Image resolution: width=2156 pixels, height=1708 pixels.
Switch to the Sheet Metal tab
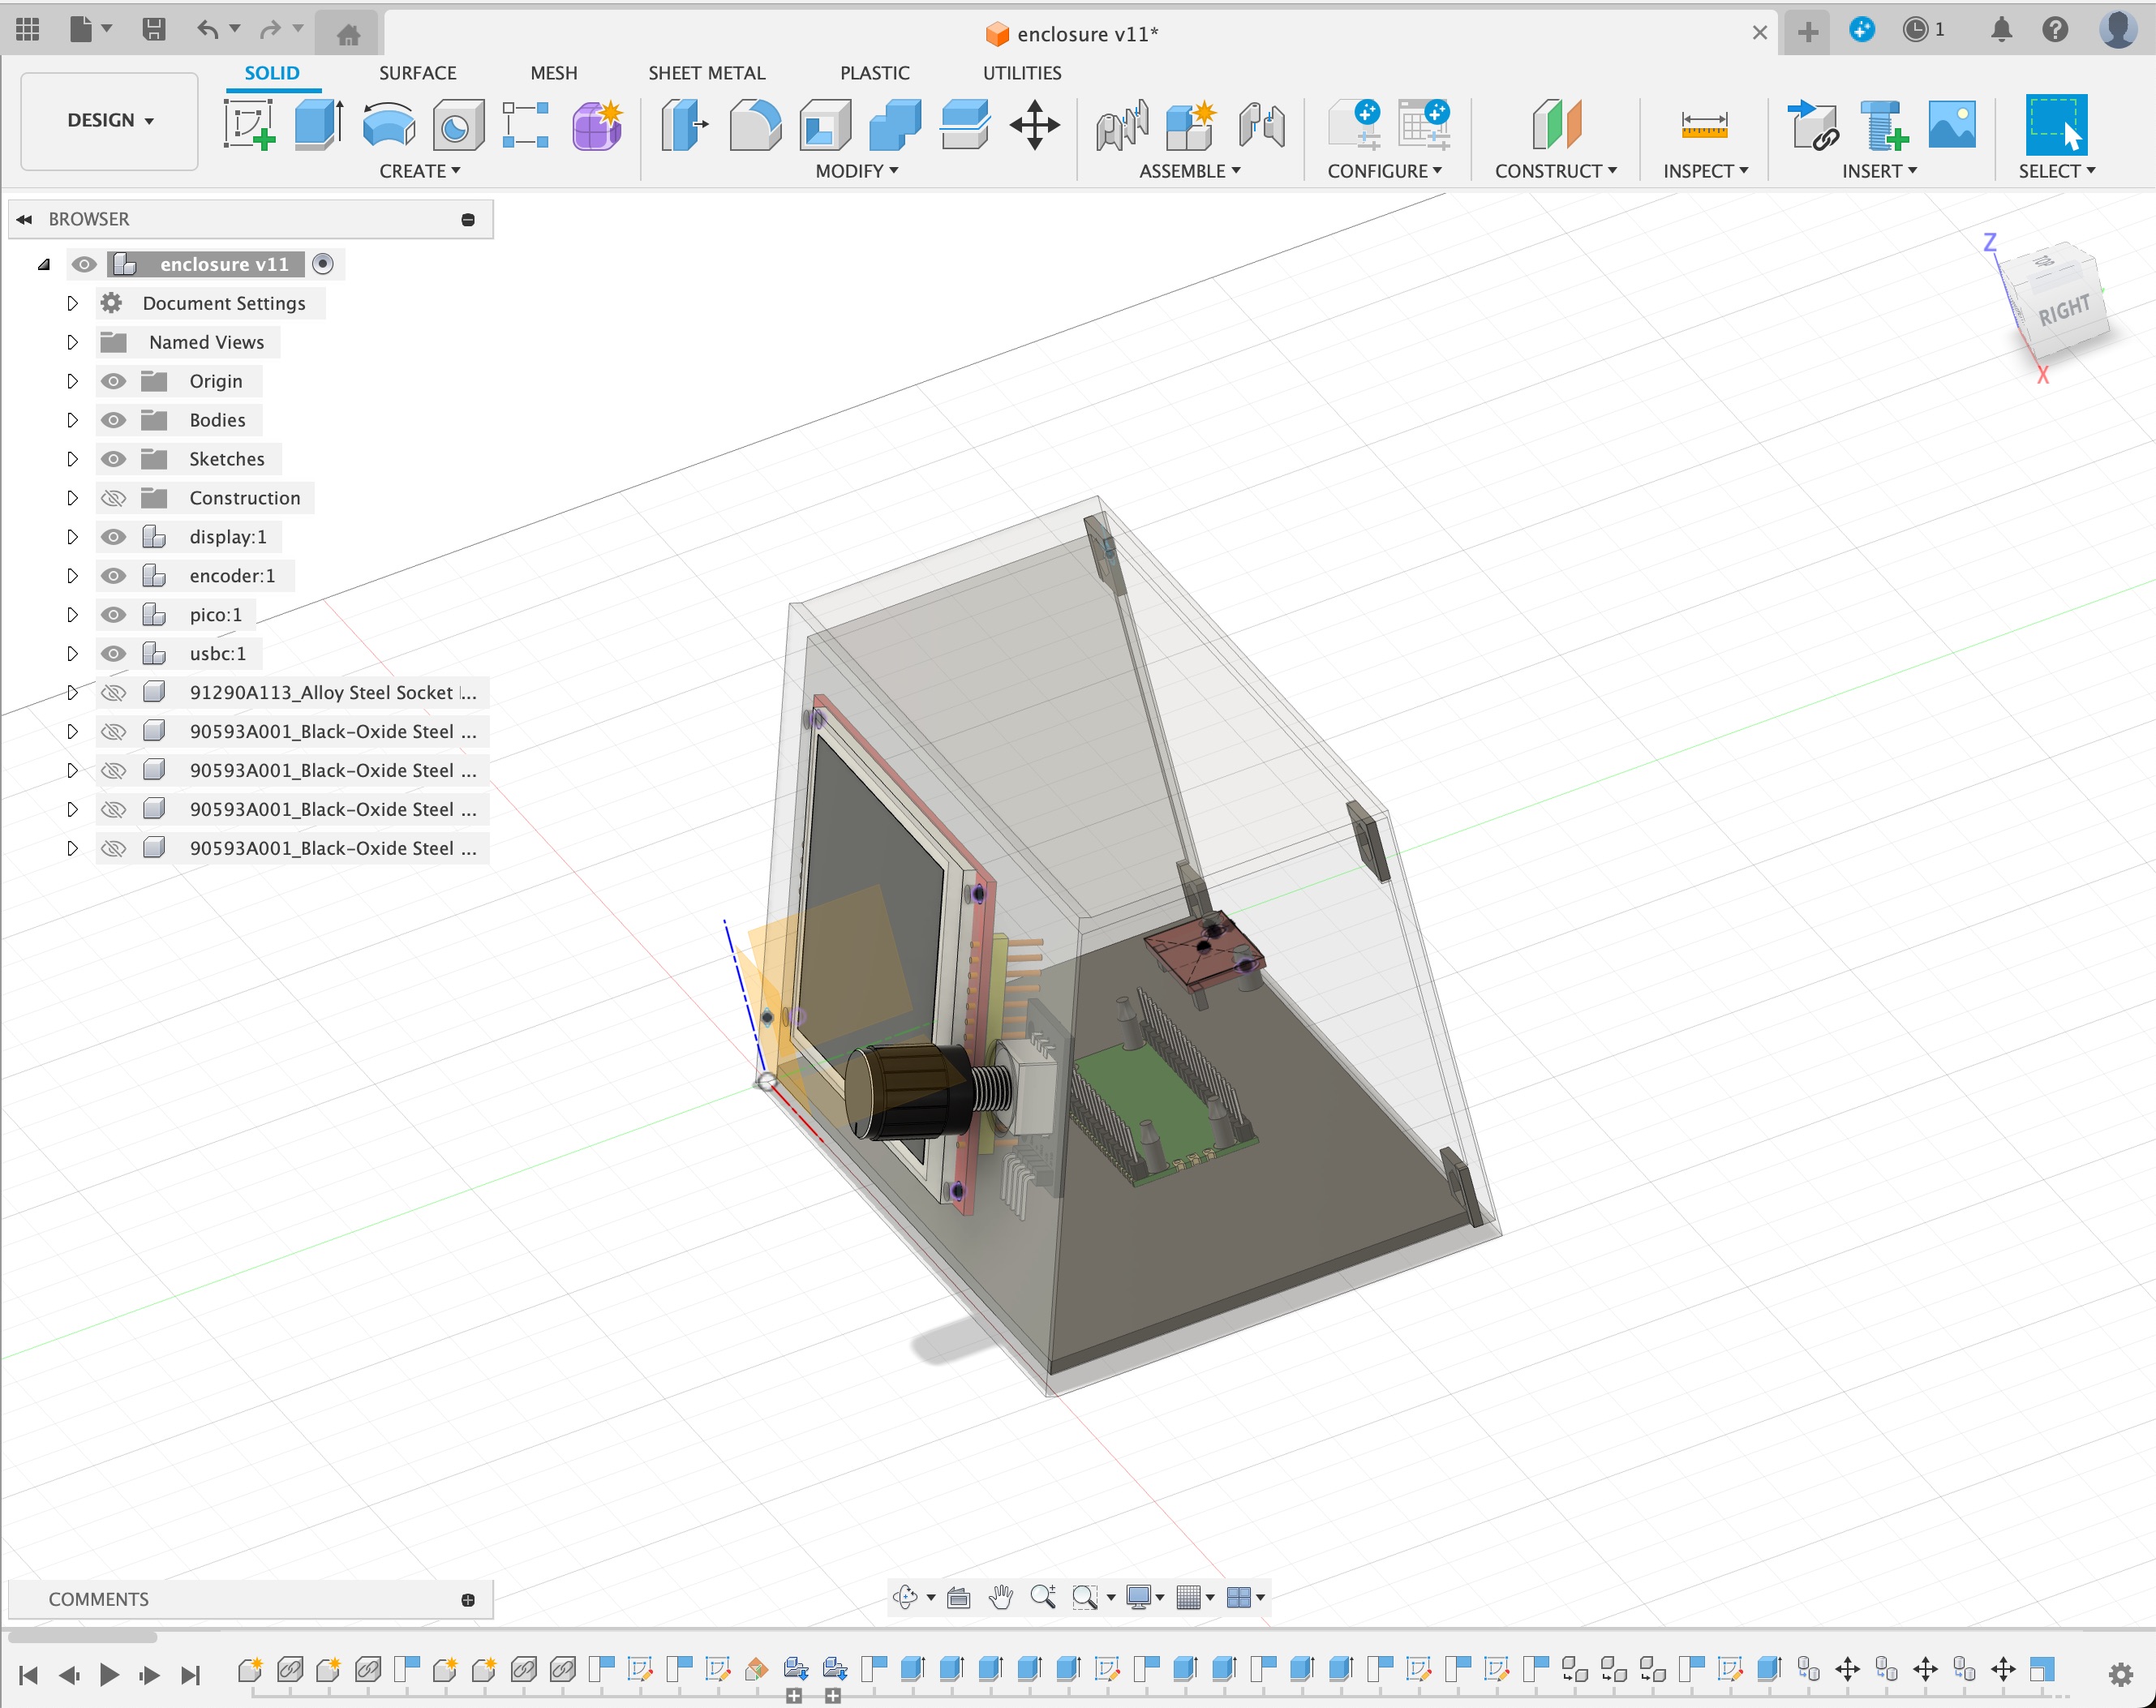click(x=707, y=71)
